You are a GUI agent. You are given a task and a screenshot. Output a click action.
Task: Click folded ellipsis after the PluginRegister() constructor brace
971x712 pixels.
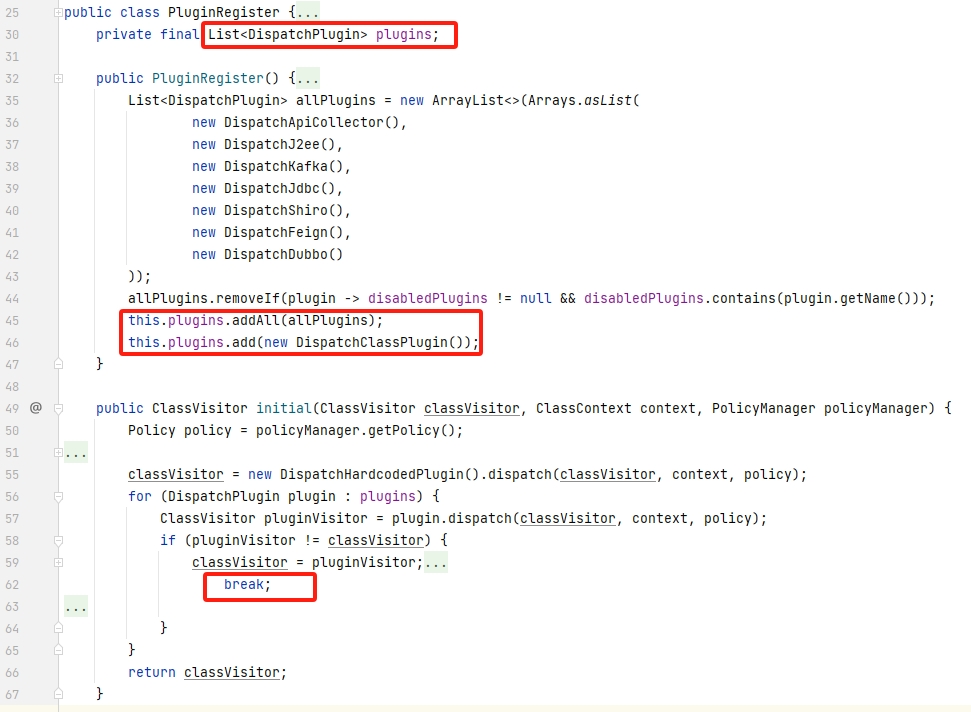point(308,78)
